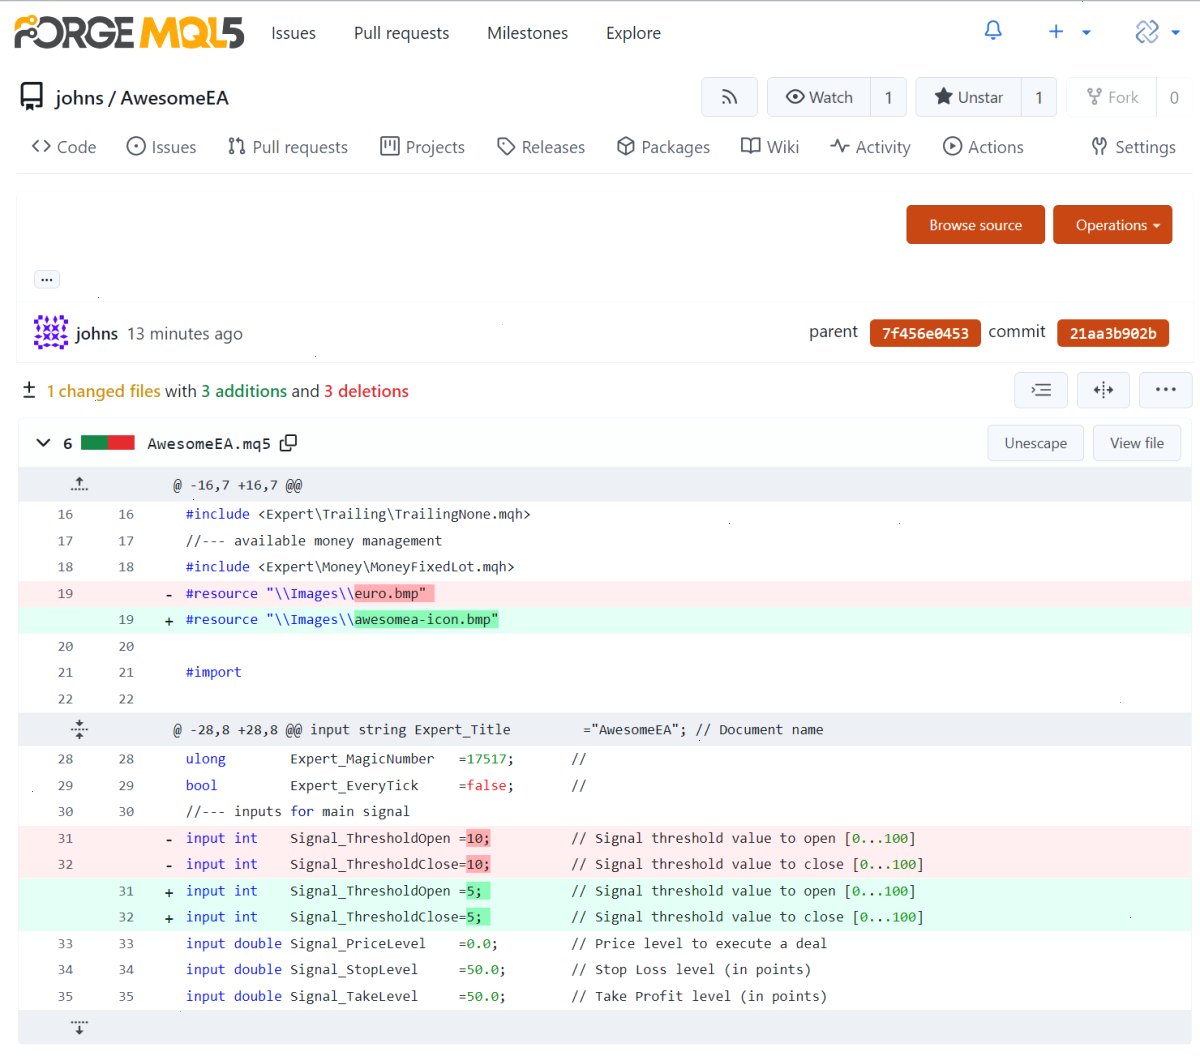Toggle the file tree view
The width and height of the screenshot is (1200, 1056).
(1041, 390)
